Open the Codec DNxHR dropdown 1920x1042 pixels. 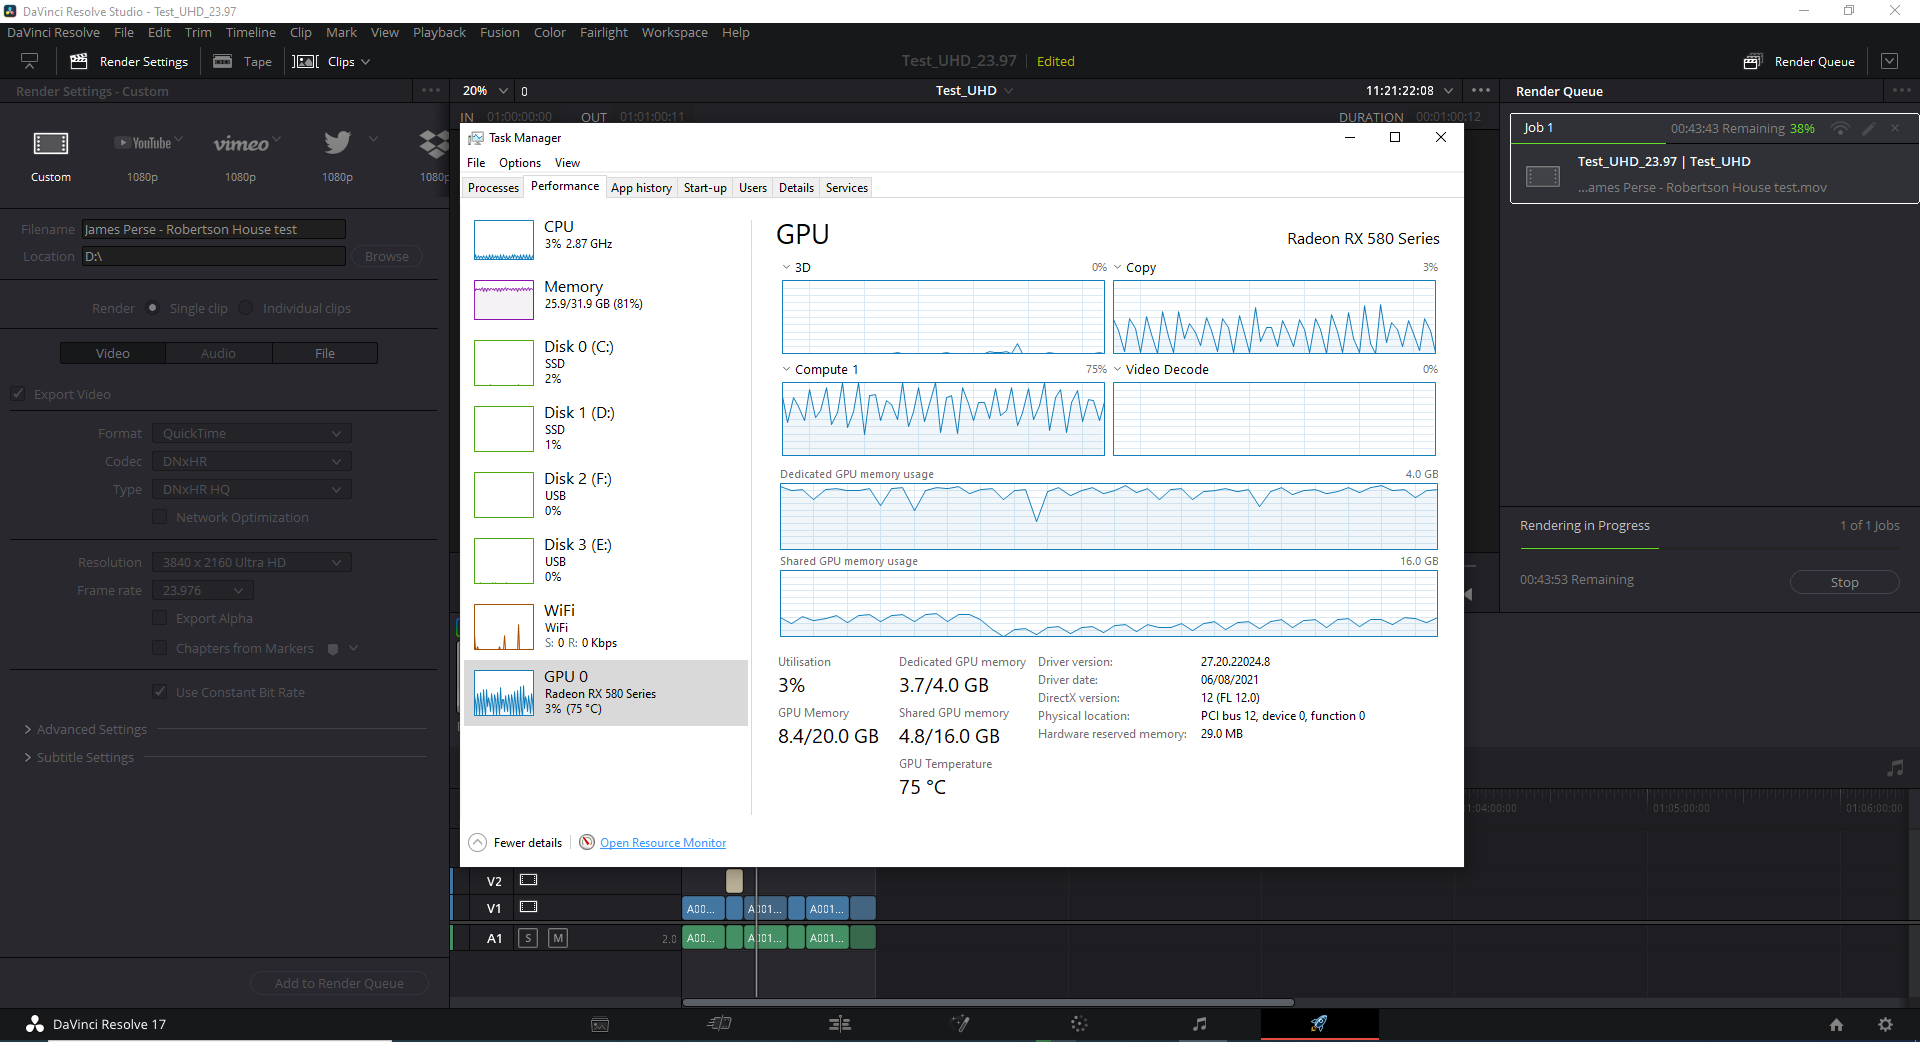252,461
